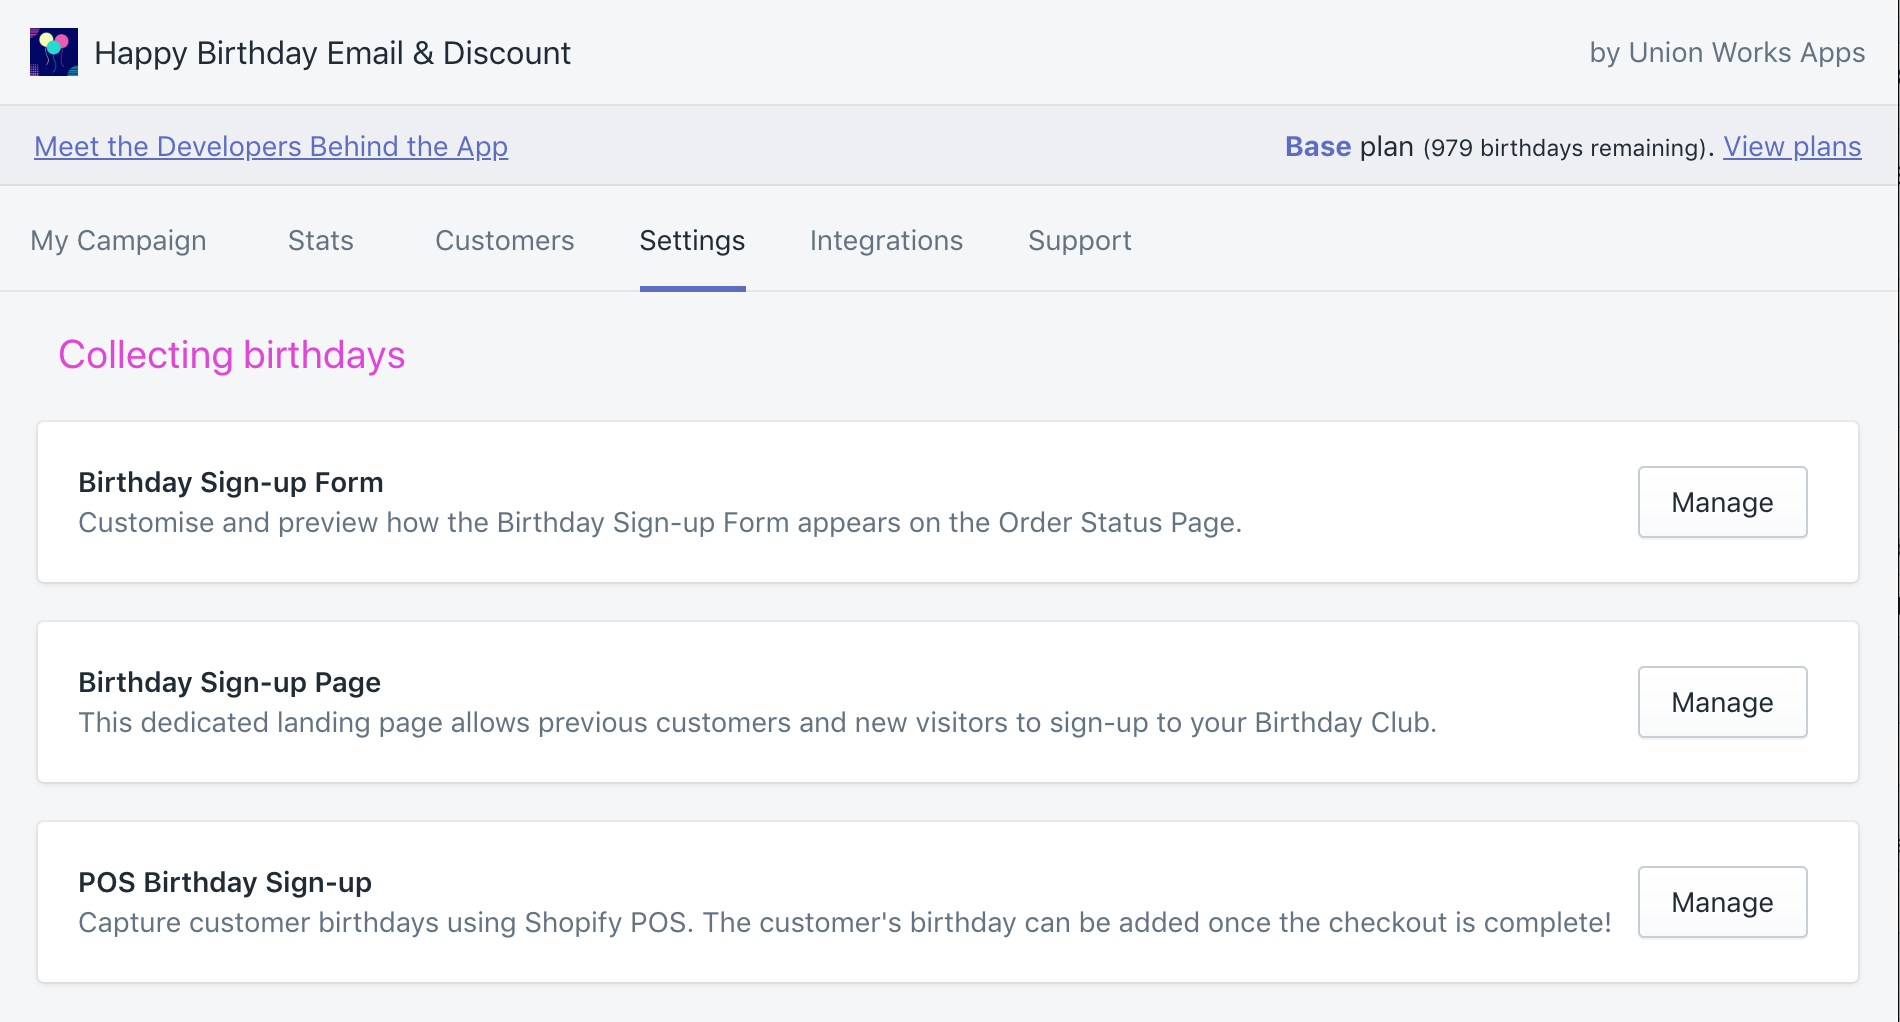Screen dimensions: 1900x1022
Task: Switch to the Support tab
Action: tap(1079, 241)
